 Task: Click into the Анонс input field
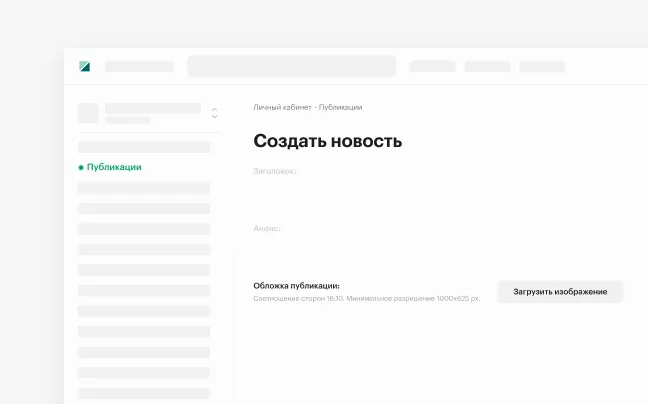pos(267,228)
